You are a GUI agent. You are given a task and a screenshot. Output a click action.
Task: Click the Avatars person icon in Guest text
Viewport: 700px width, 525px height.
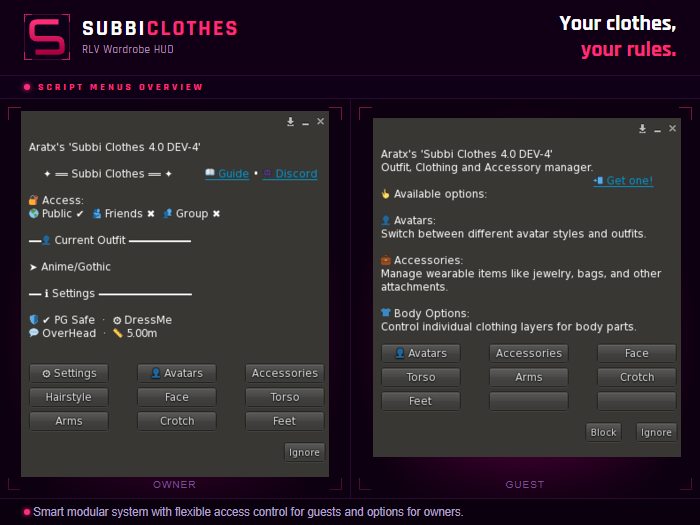(x=386, y=220)
